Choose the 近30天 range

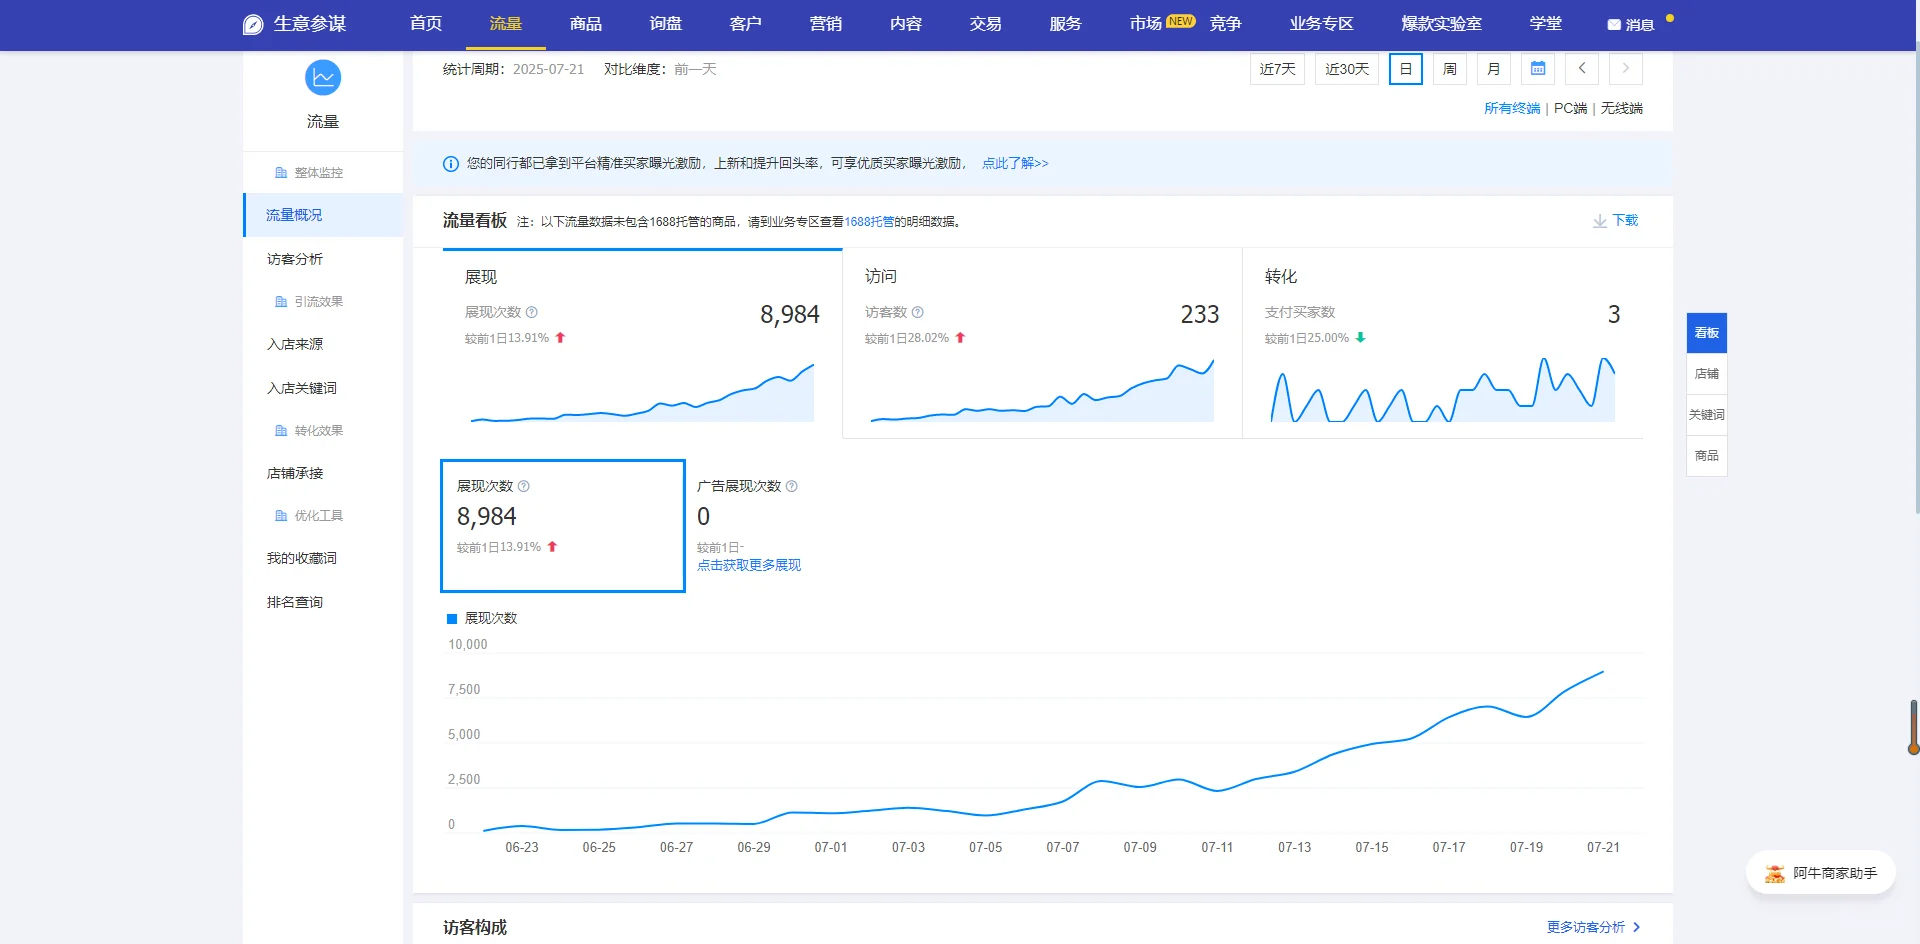(1347, 69)
